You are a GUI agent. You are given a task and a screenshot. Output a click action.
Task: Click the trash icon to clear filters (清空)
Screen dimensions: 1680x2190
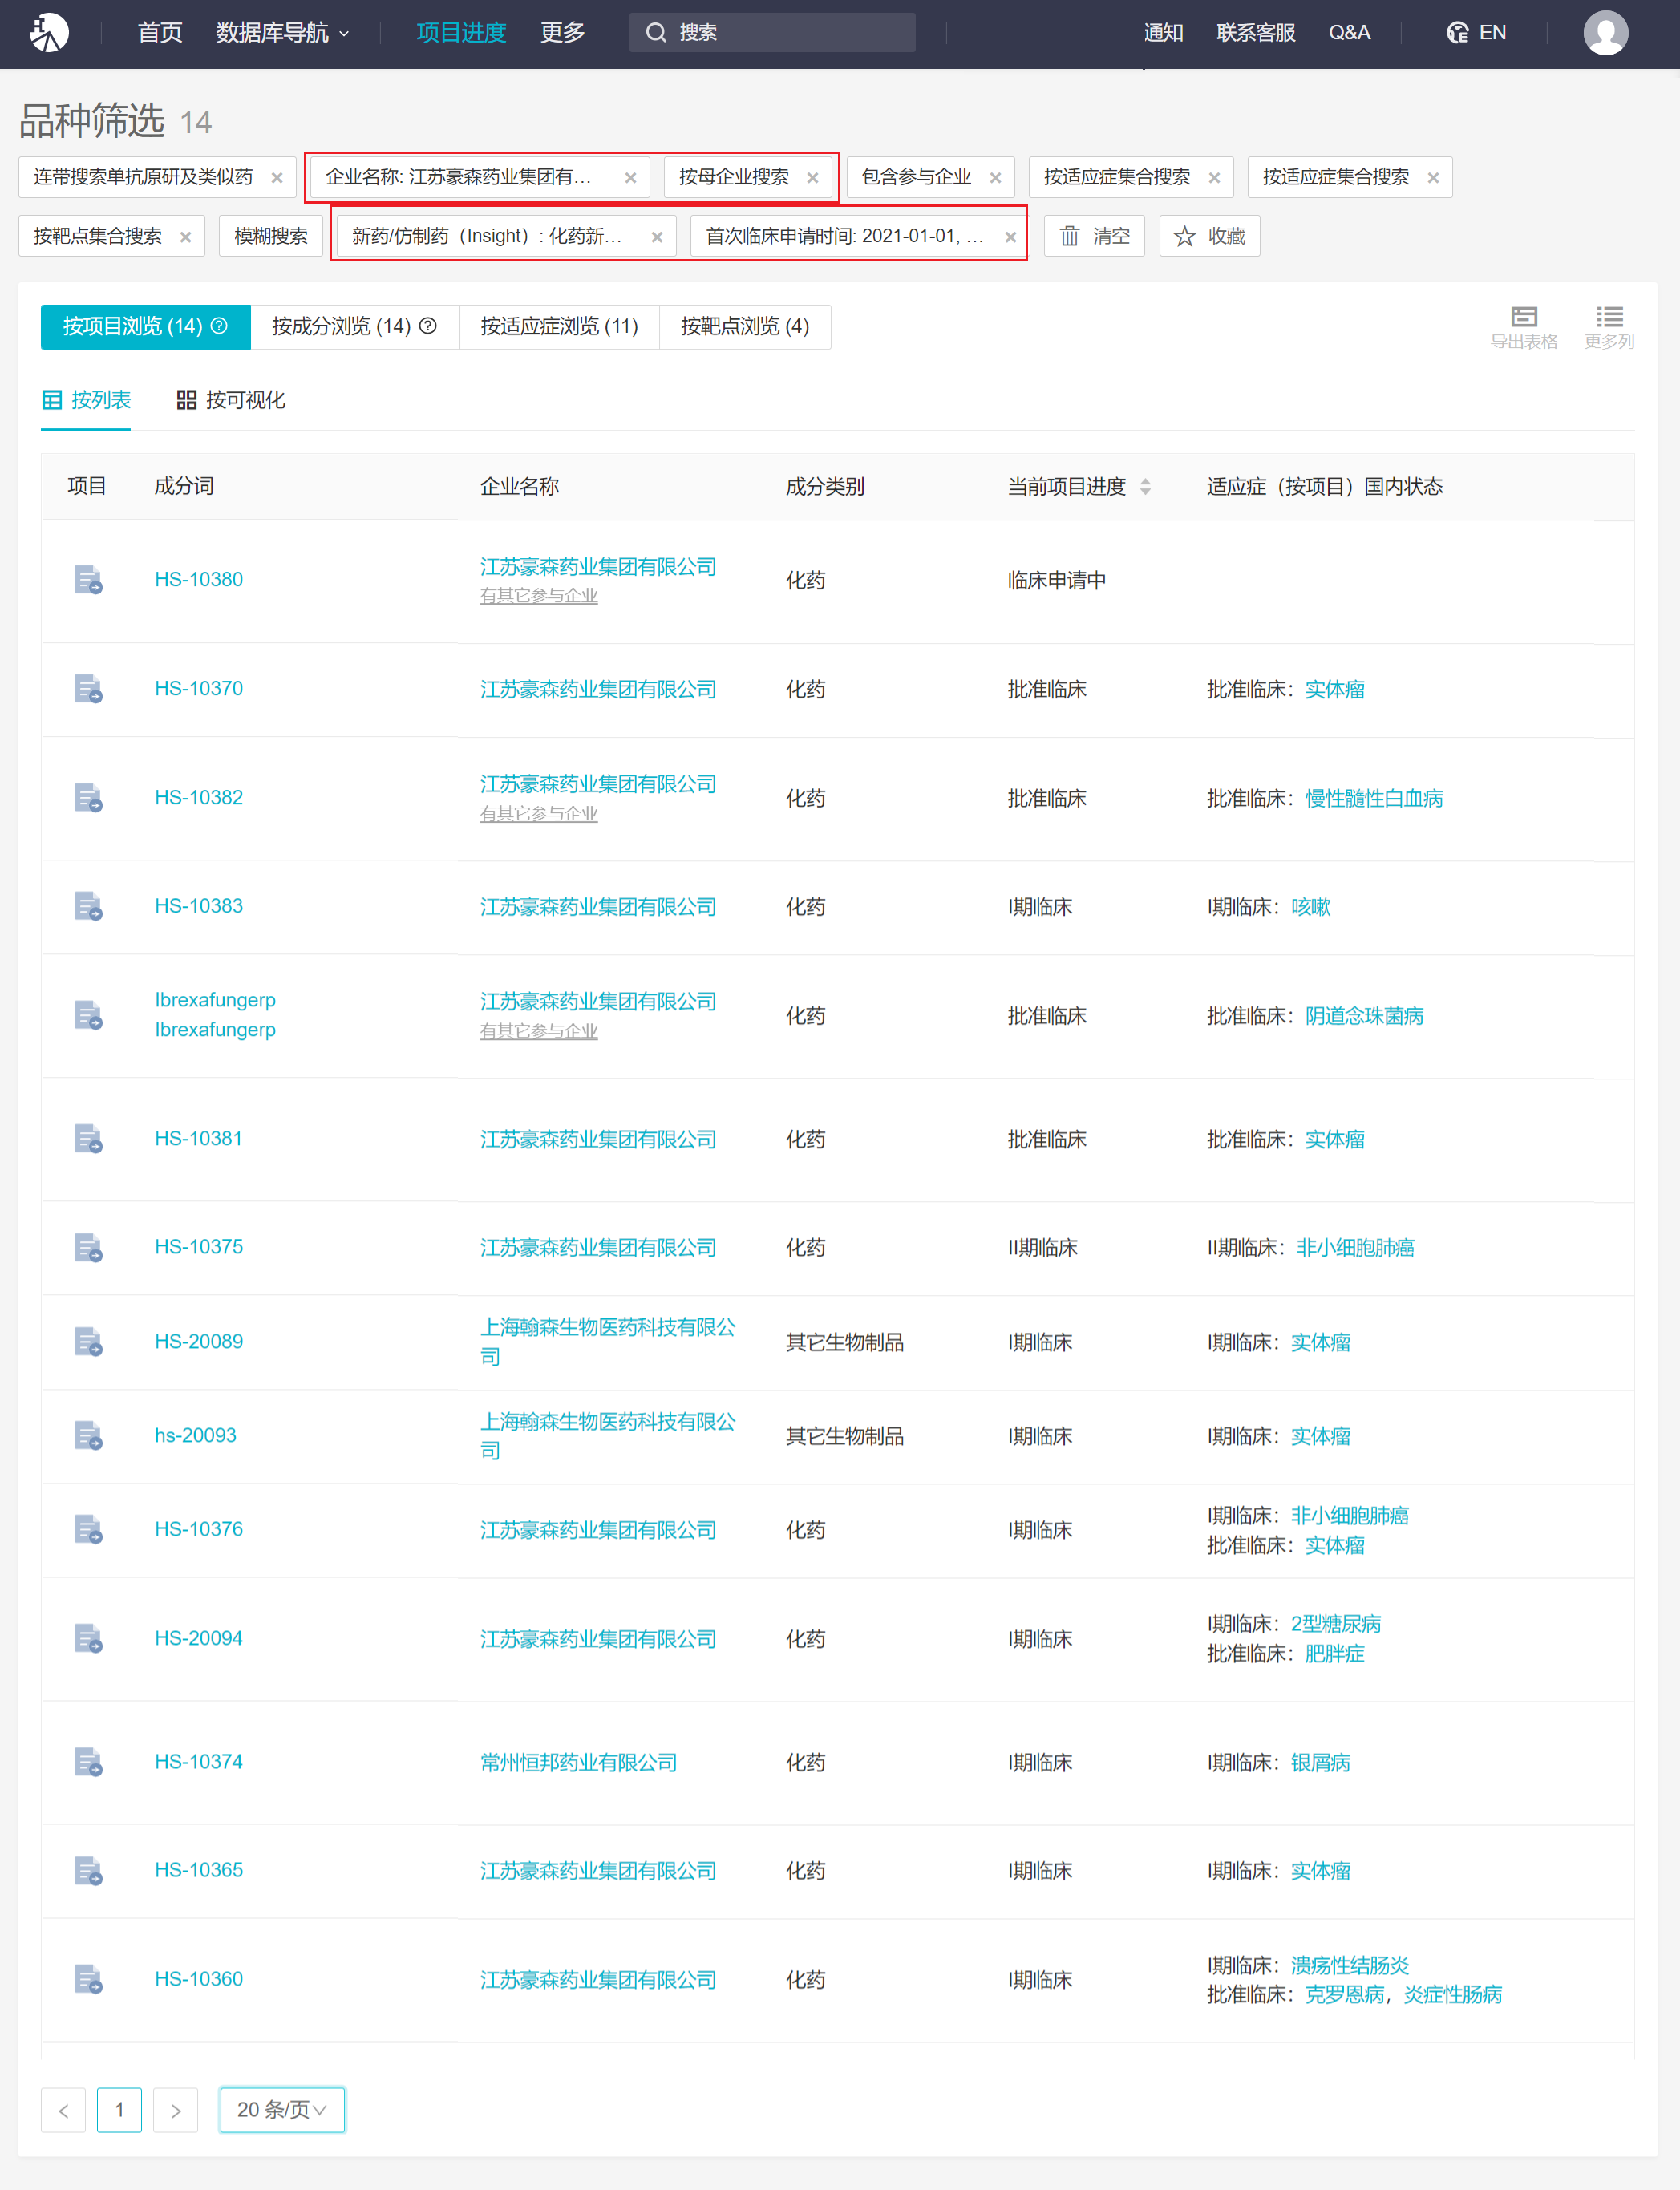1069,236
